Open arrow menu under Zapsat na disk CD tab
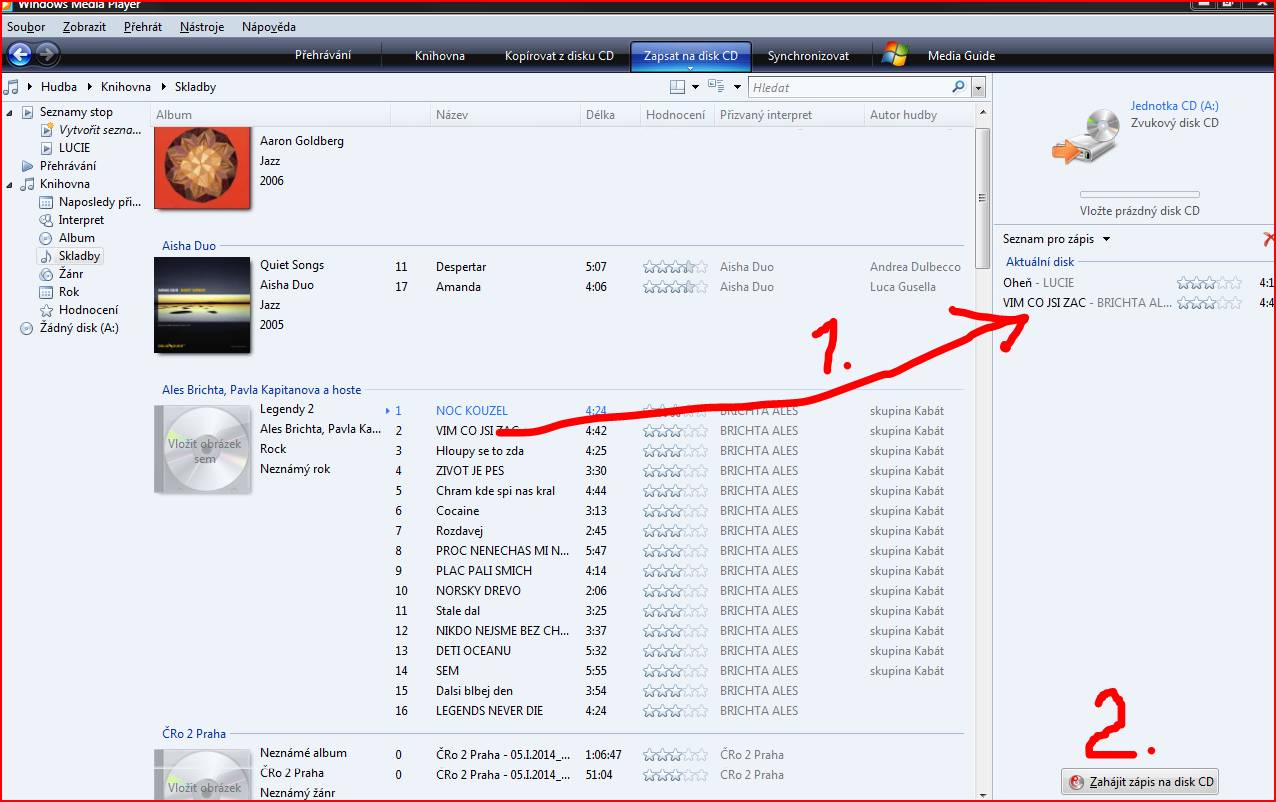The width and height of the screenshot is (1276, 802). click(691, 67)
